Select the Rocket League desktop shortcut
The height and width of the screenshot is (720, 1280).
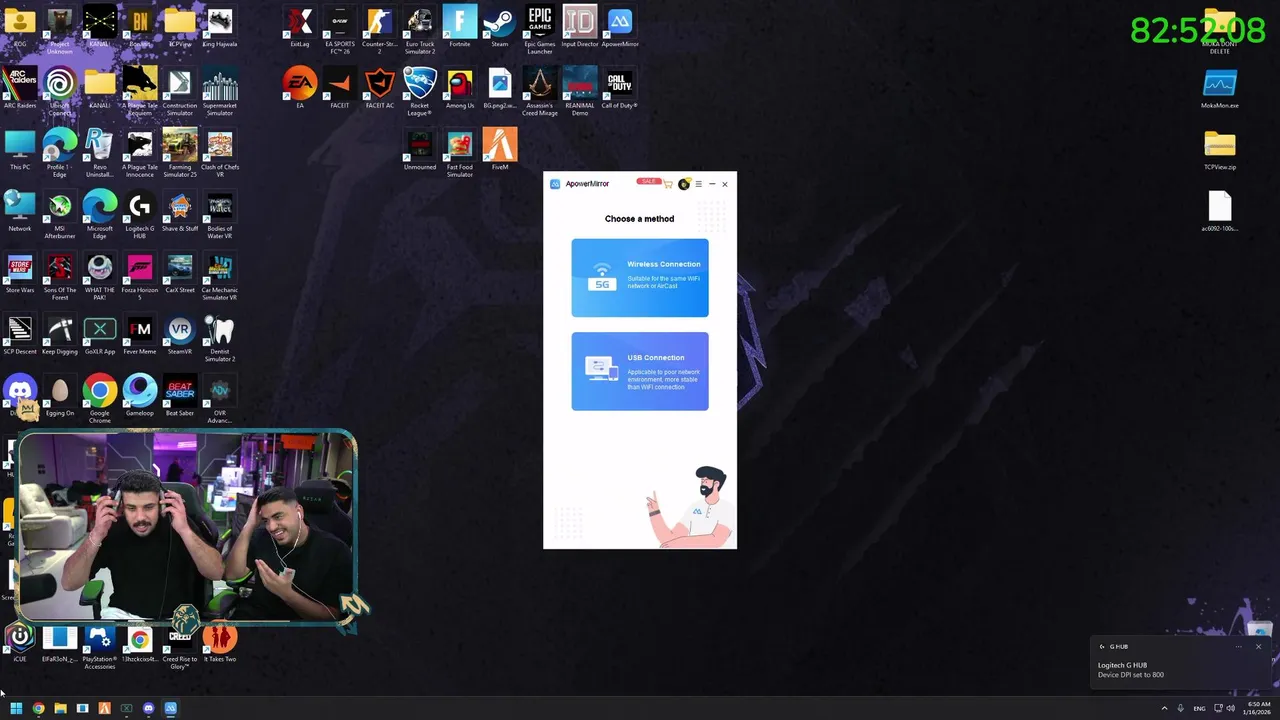point(420,91)
